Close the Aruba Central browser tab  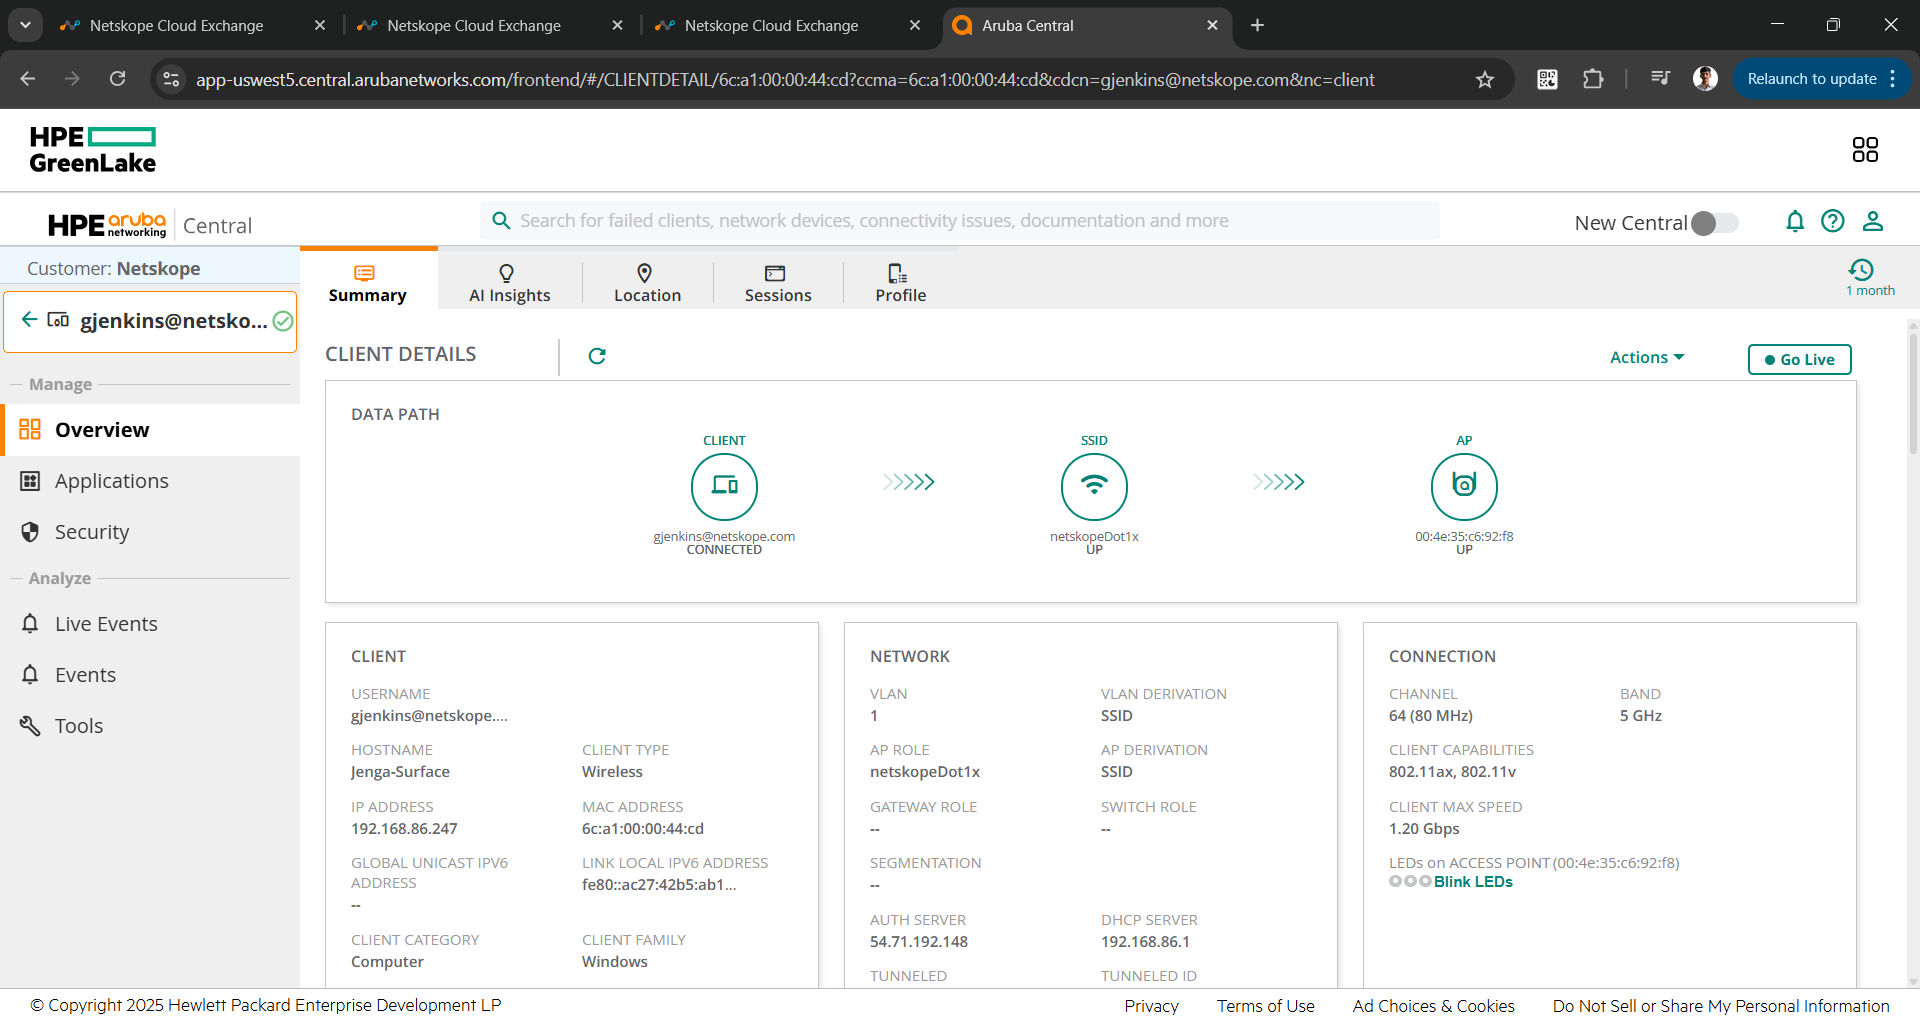pos(1212,25)
